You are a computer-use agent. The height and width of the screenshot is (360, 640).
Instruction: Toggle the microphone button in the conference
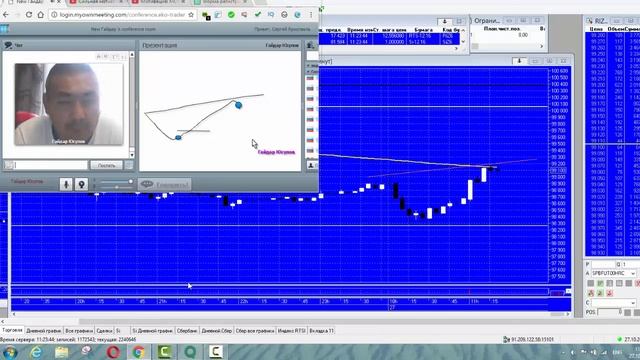click(x=66, y=184)
